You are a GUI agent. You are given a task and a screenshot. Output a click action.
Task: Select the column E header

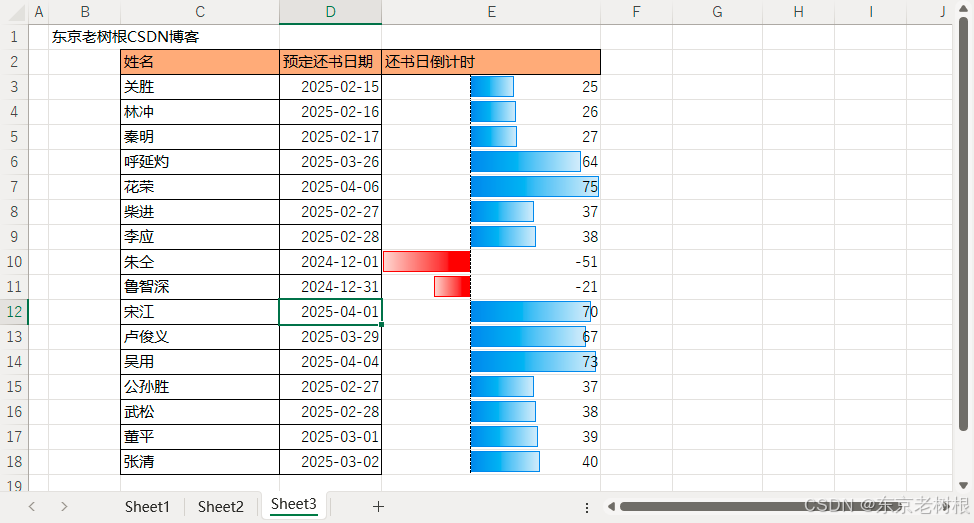pyautogui.click(x=491, y=12)
